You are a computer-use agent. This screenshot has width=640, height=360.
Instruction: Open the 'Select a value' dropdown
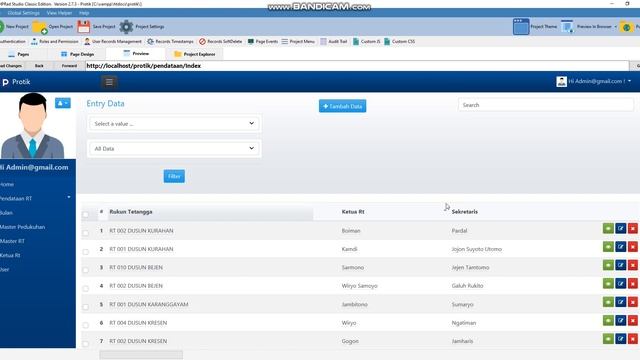tap(174, 124)
